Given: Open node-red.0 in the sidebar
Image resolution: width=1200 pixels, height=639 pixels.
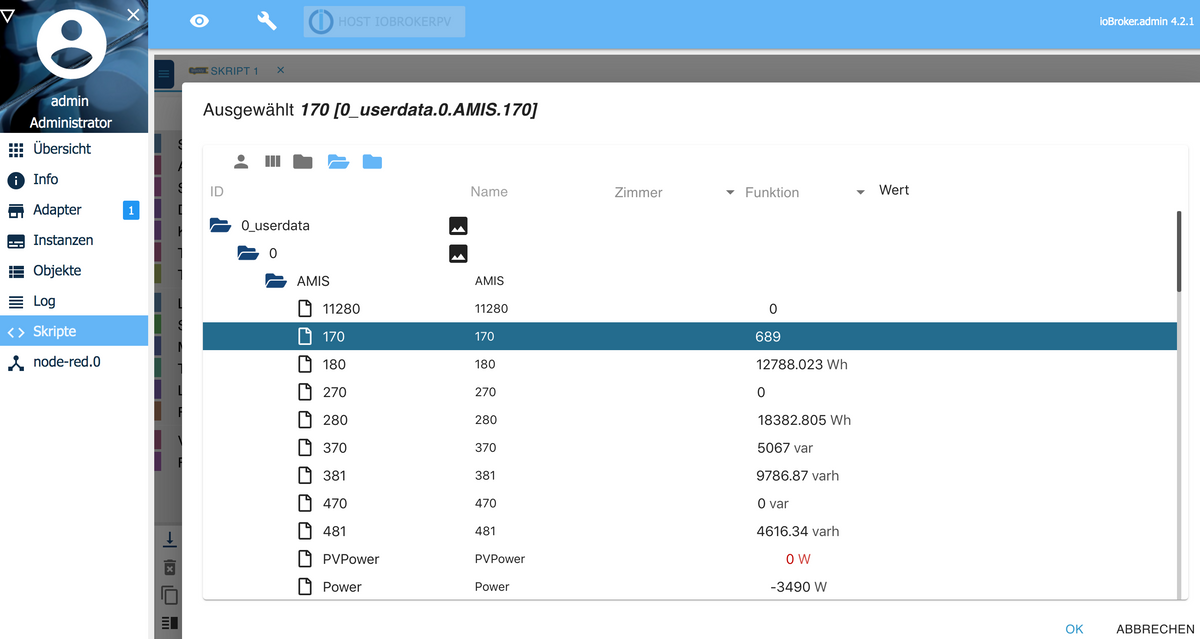Looking at the screenshot, I should pos(74,362).
